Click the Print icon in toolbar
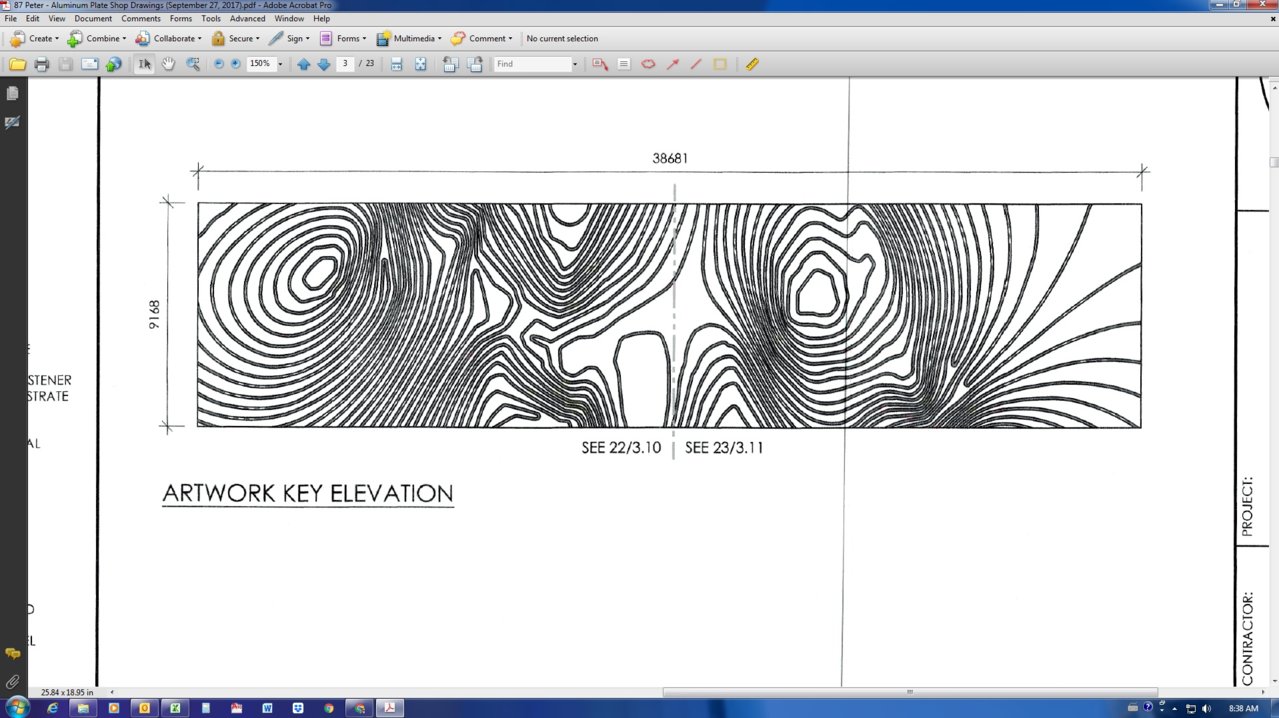Screen dimensions: 1279x718 click(41, 64)
